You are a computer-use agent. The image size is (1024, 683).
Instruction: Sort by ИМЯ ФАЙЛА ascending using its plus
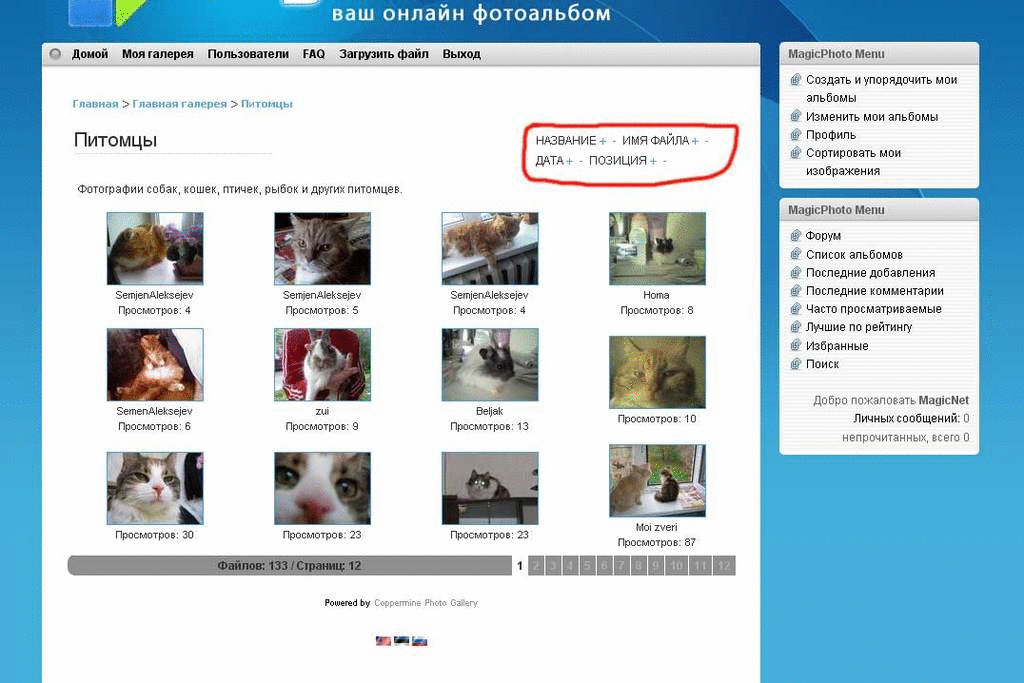pos(695,141)
